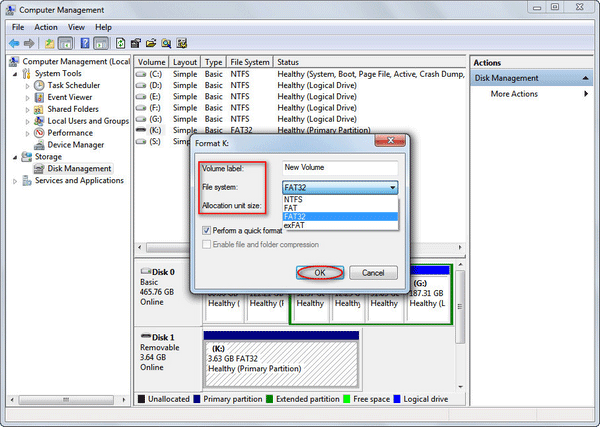Image resolution: width=600 pixels, height=427 pixels.
Task: Click the Enable file and folder compression checkbox
Action: tap(205, 245)
